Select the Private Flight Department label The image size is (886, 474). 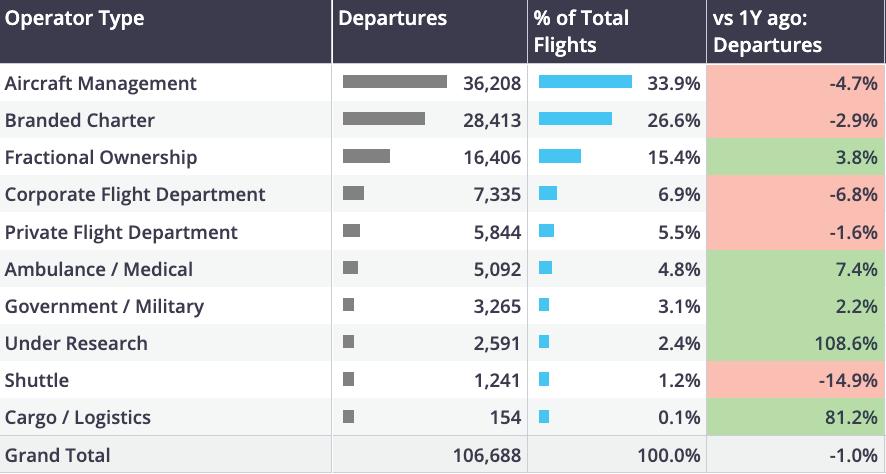[x=121, y=232]
